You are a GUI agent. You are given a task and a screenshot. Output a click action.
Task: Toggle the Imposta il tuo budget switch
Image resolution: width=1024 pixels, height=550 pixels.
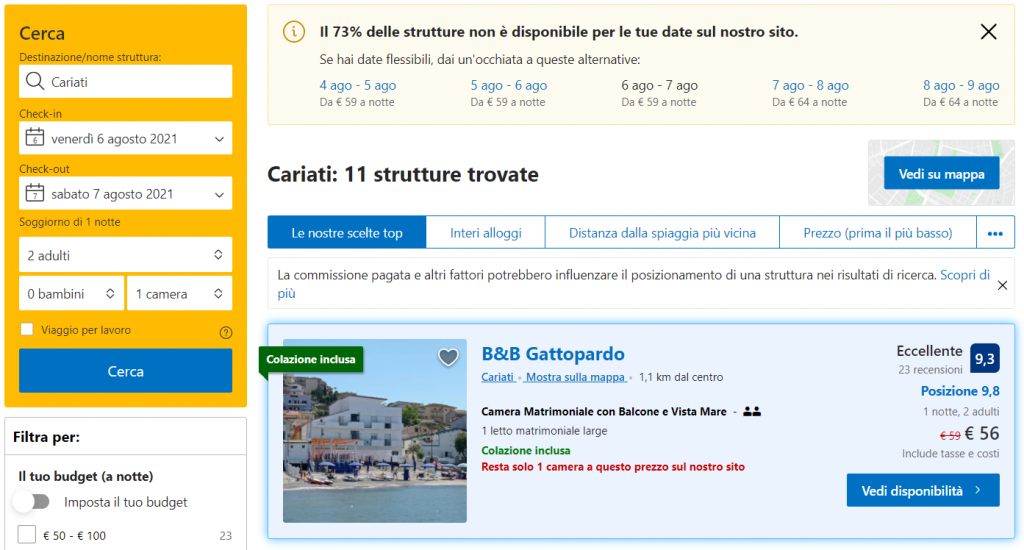pyautogui.click(x=32, y=502)
